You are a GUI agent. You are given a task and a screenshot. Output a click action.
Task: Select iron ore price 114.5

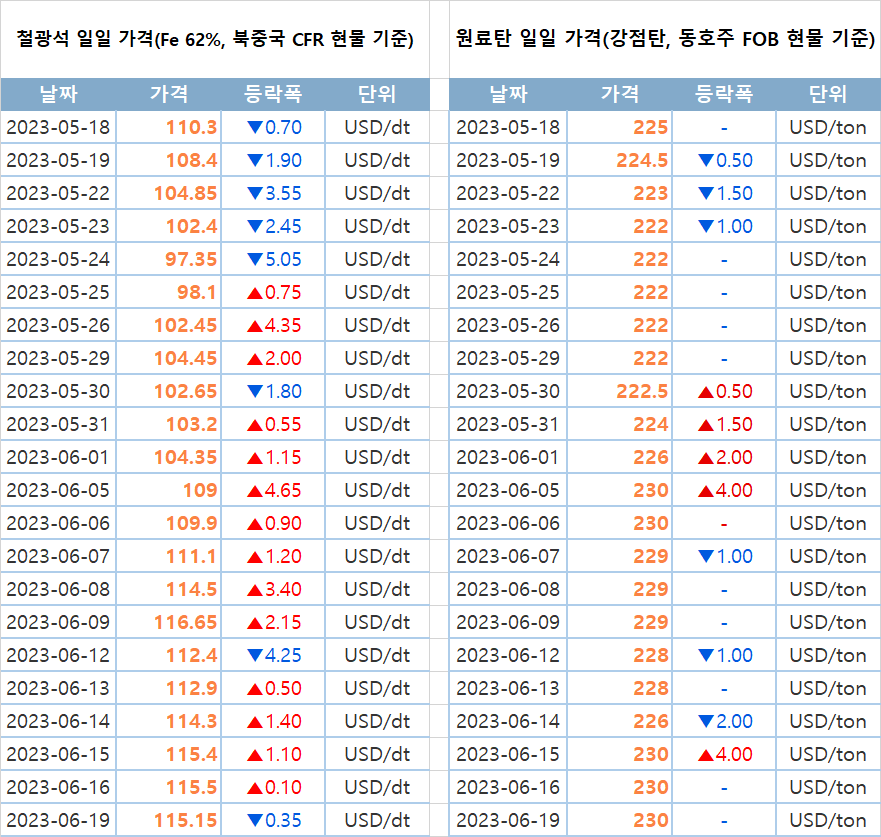[192, 589]
